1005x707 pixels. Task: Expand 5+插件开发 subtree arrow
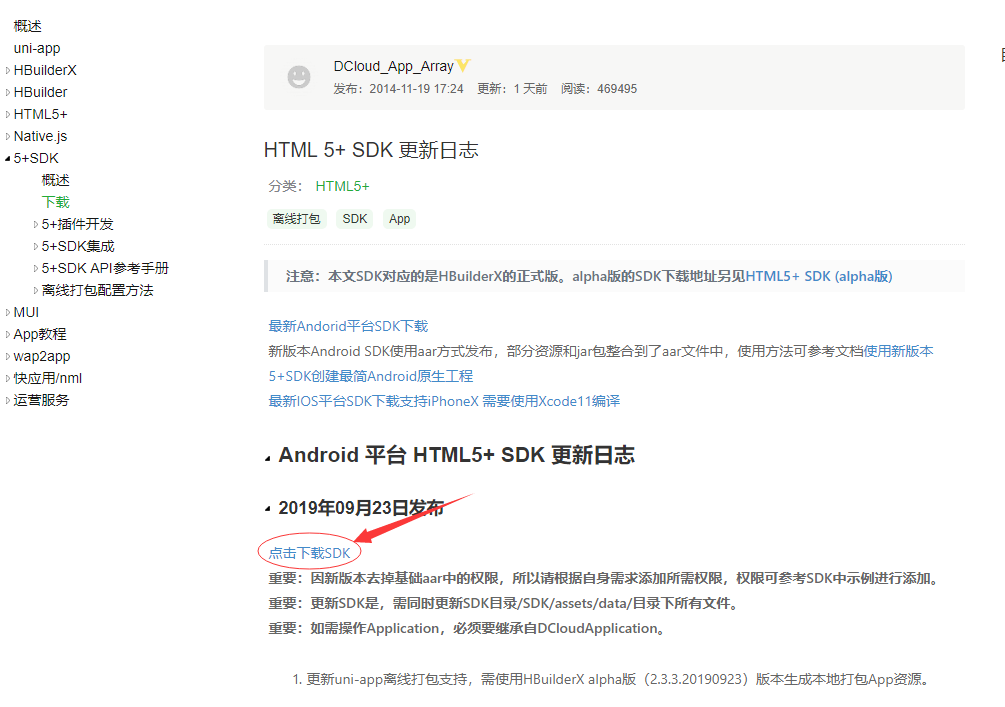[x=36, y=224]
